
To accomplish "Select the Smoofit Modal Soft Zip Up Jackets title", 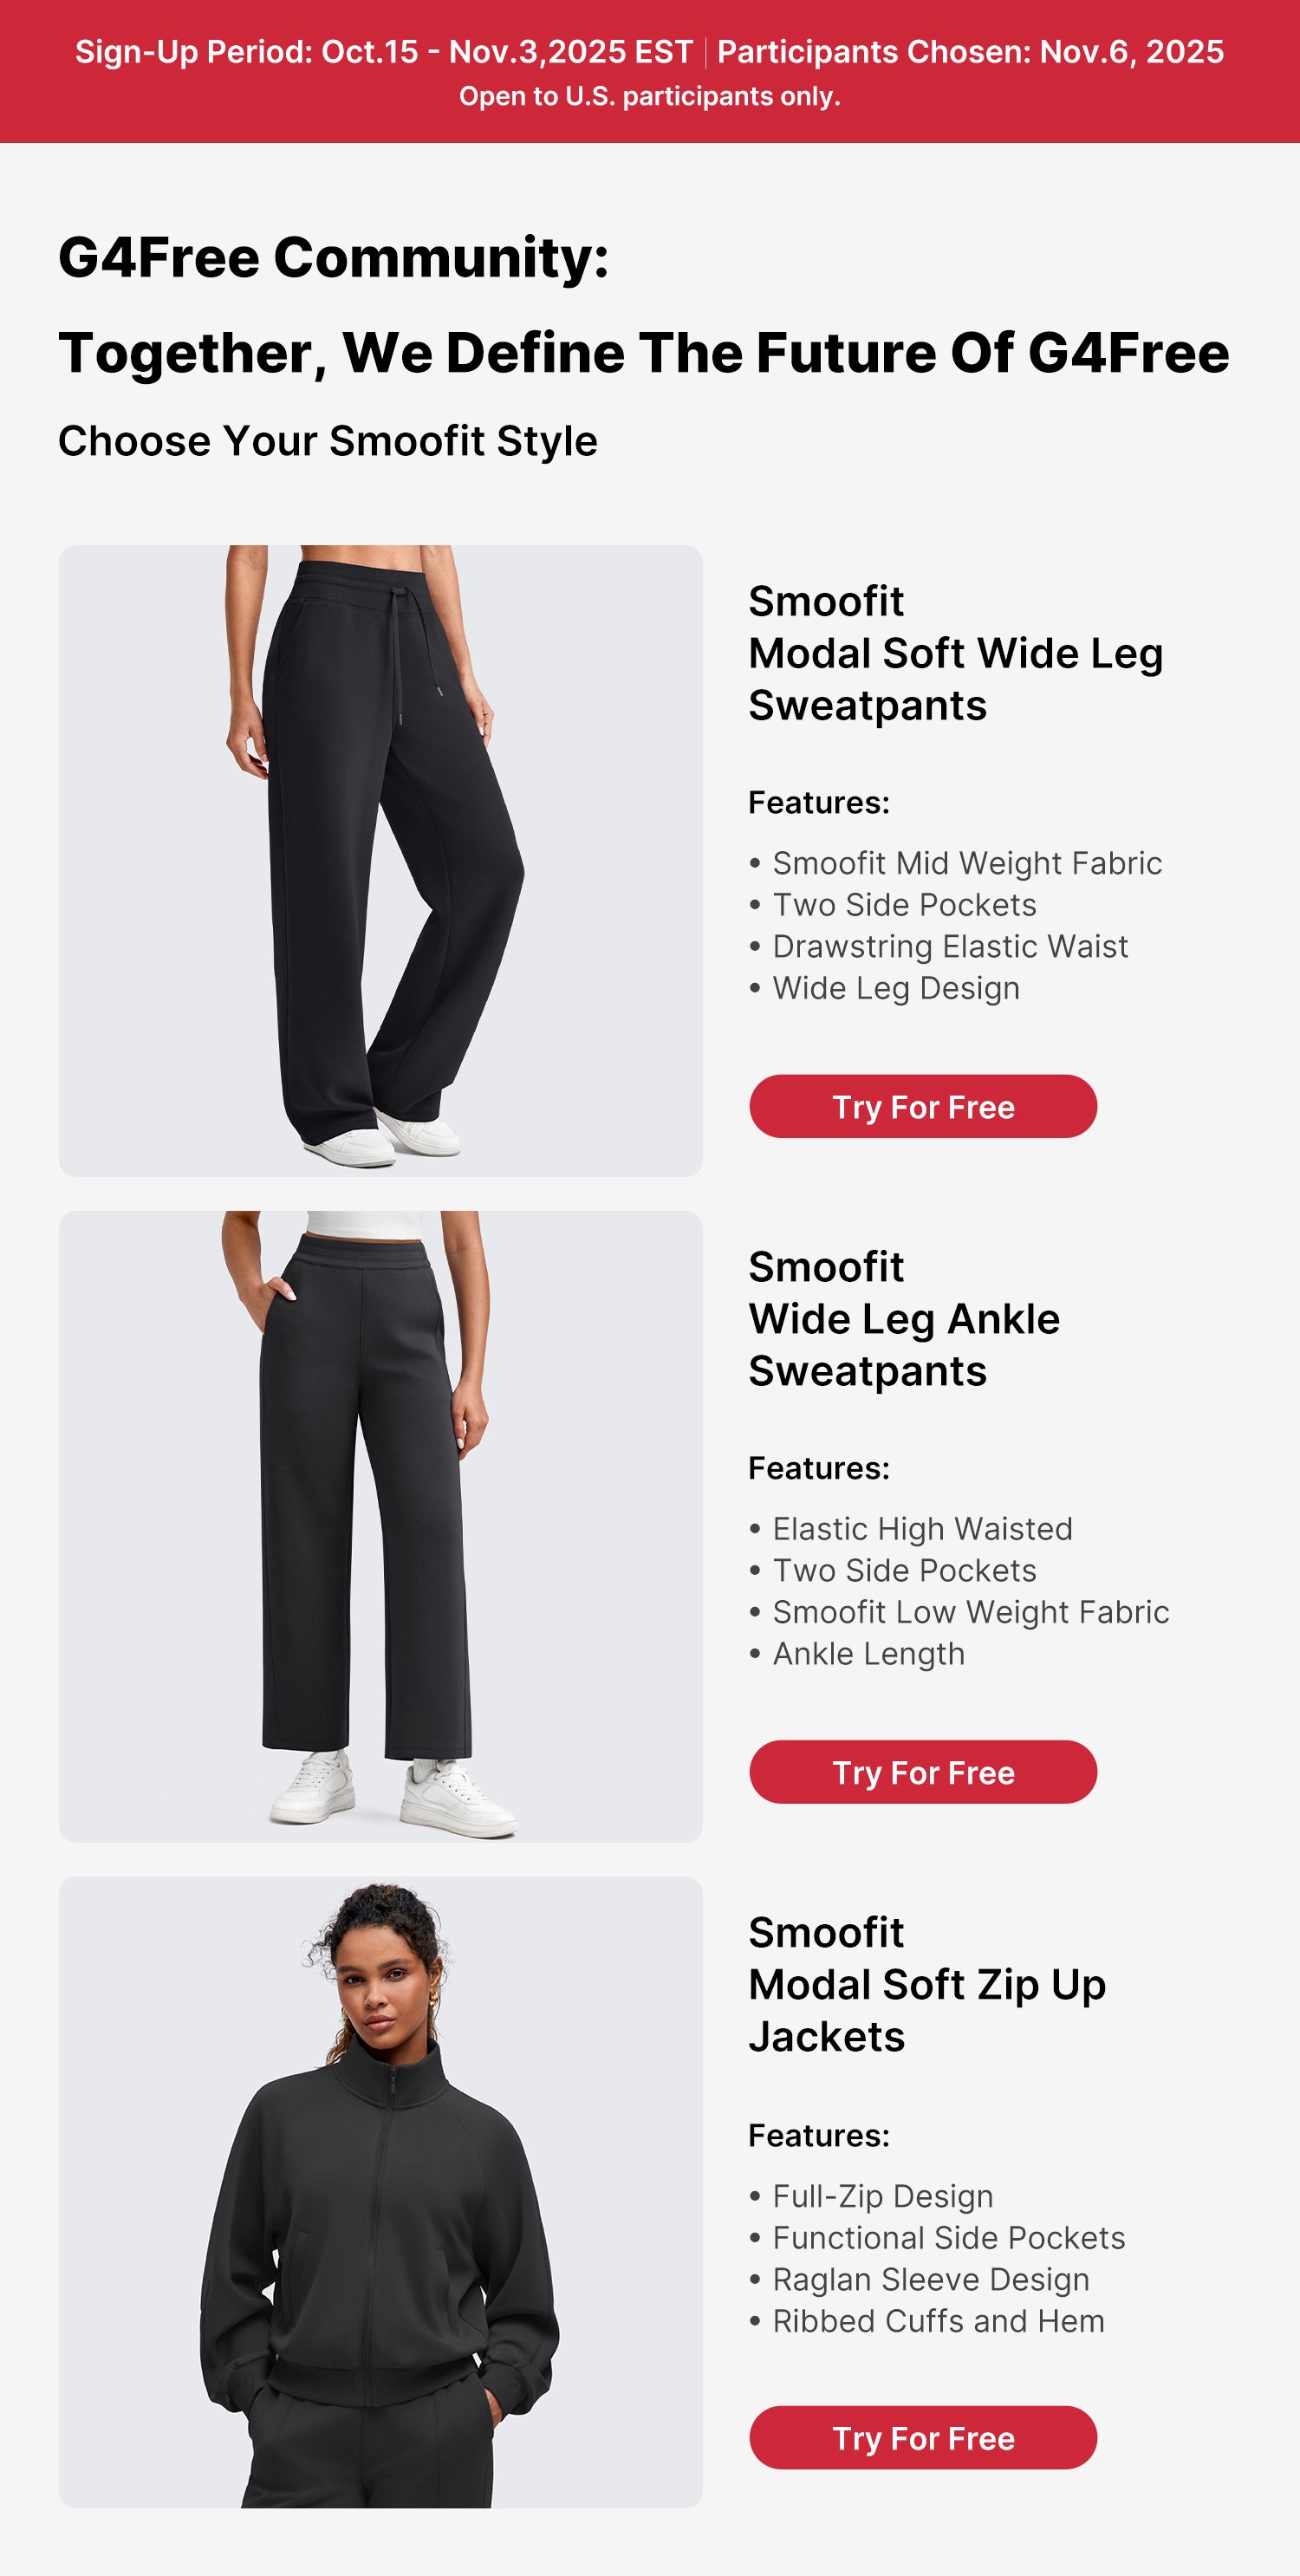I will tap(927, 1984).
